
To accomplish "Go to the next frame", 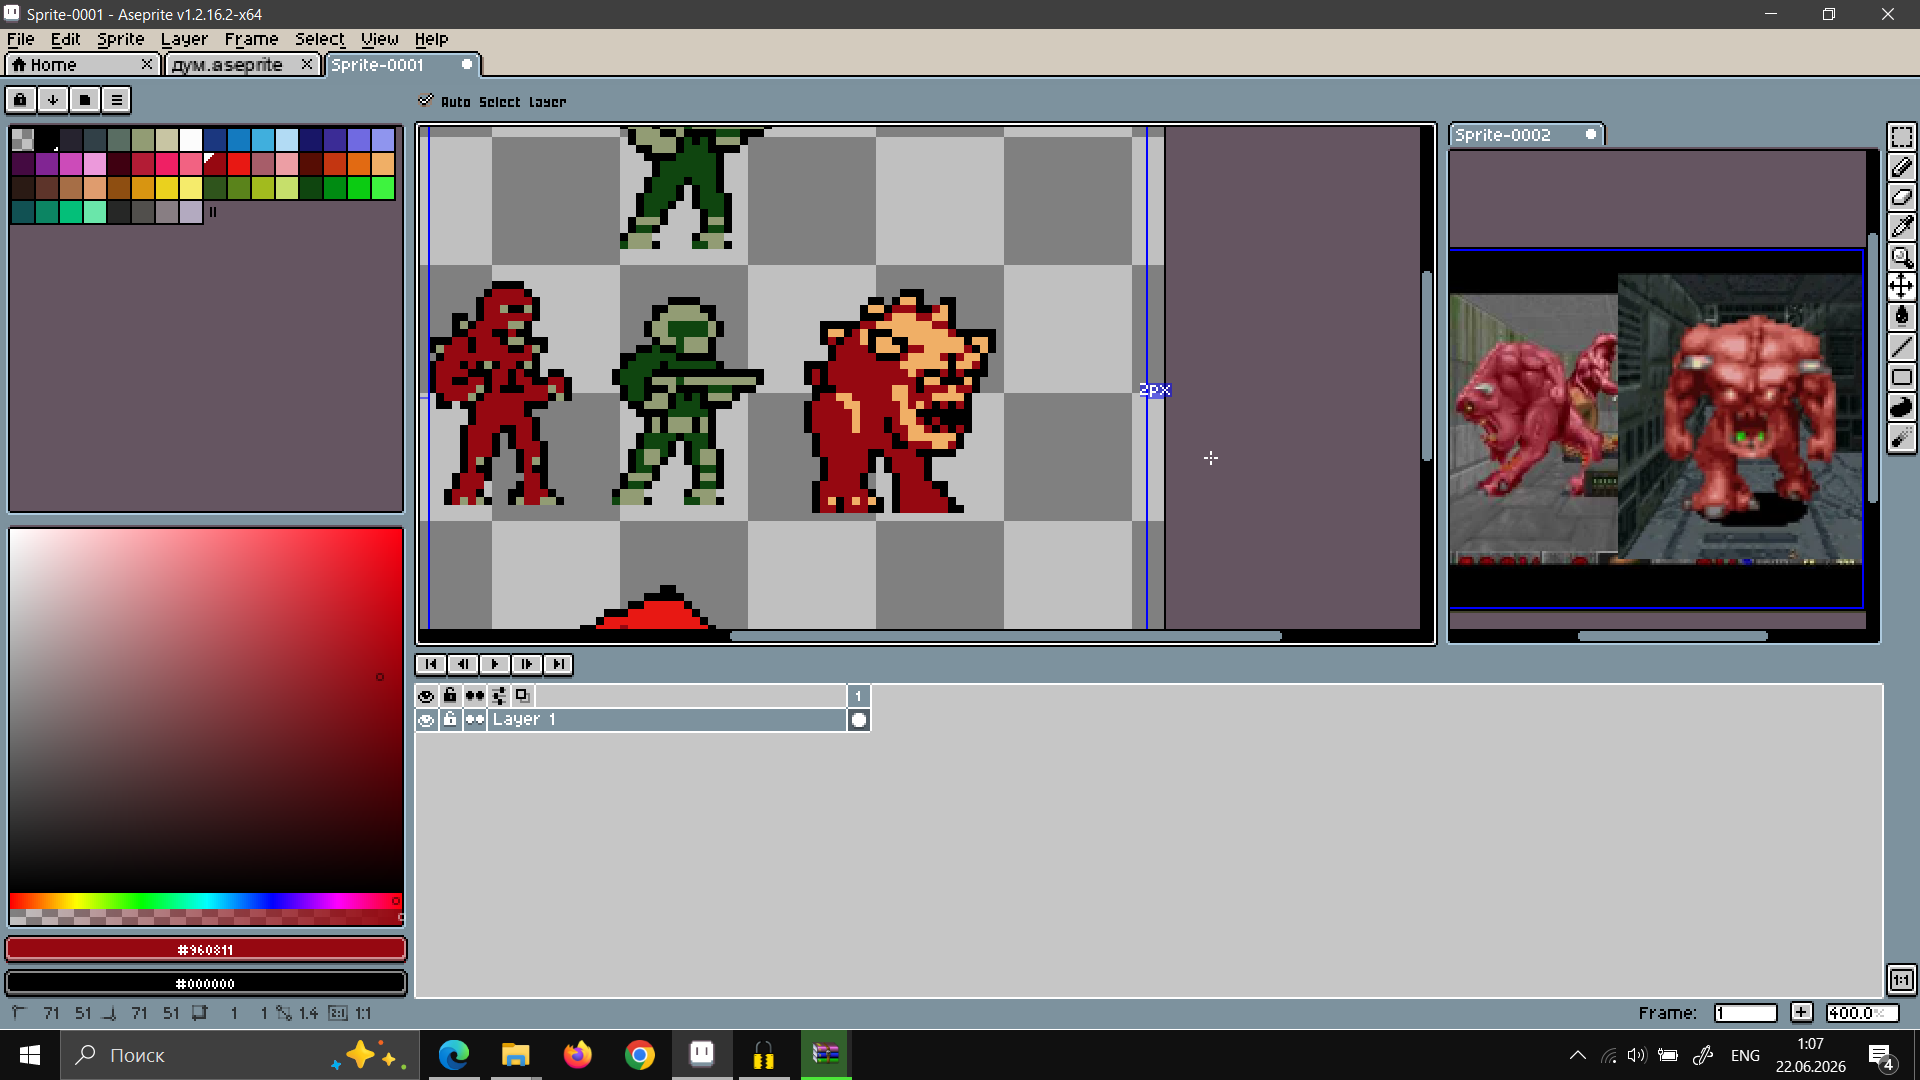I will pyautogui.click(x=526, y=664).
